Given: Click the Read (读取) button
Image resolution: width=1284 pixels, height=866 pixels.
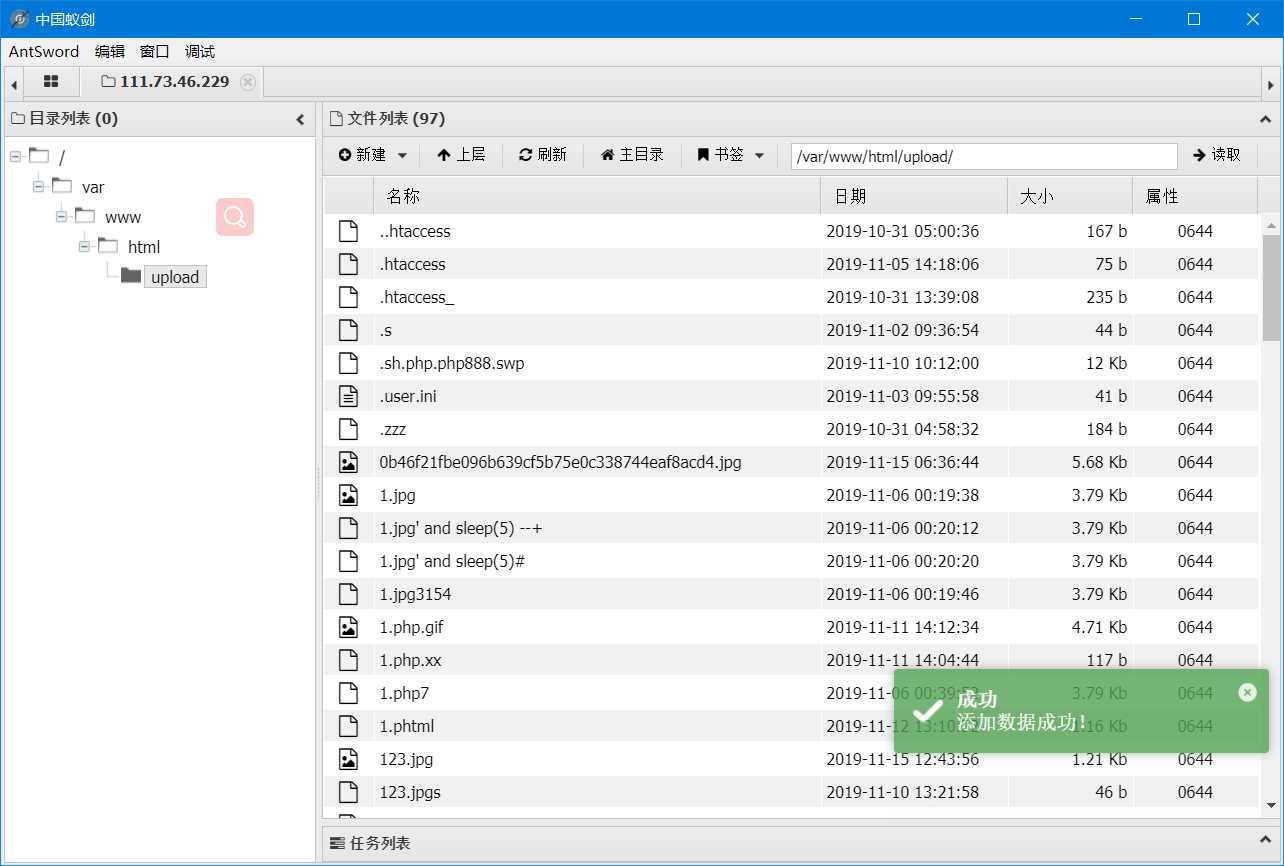Looking at the screenshot, I should click(x=1216, y=155).
